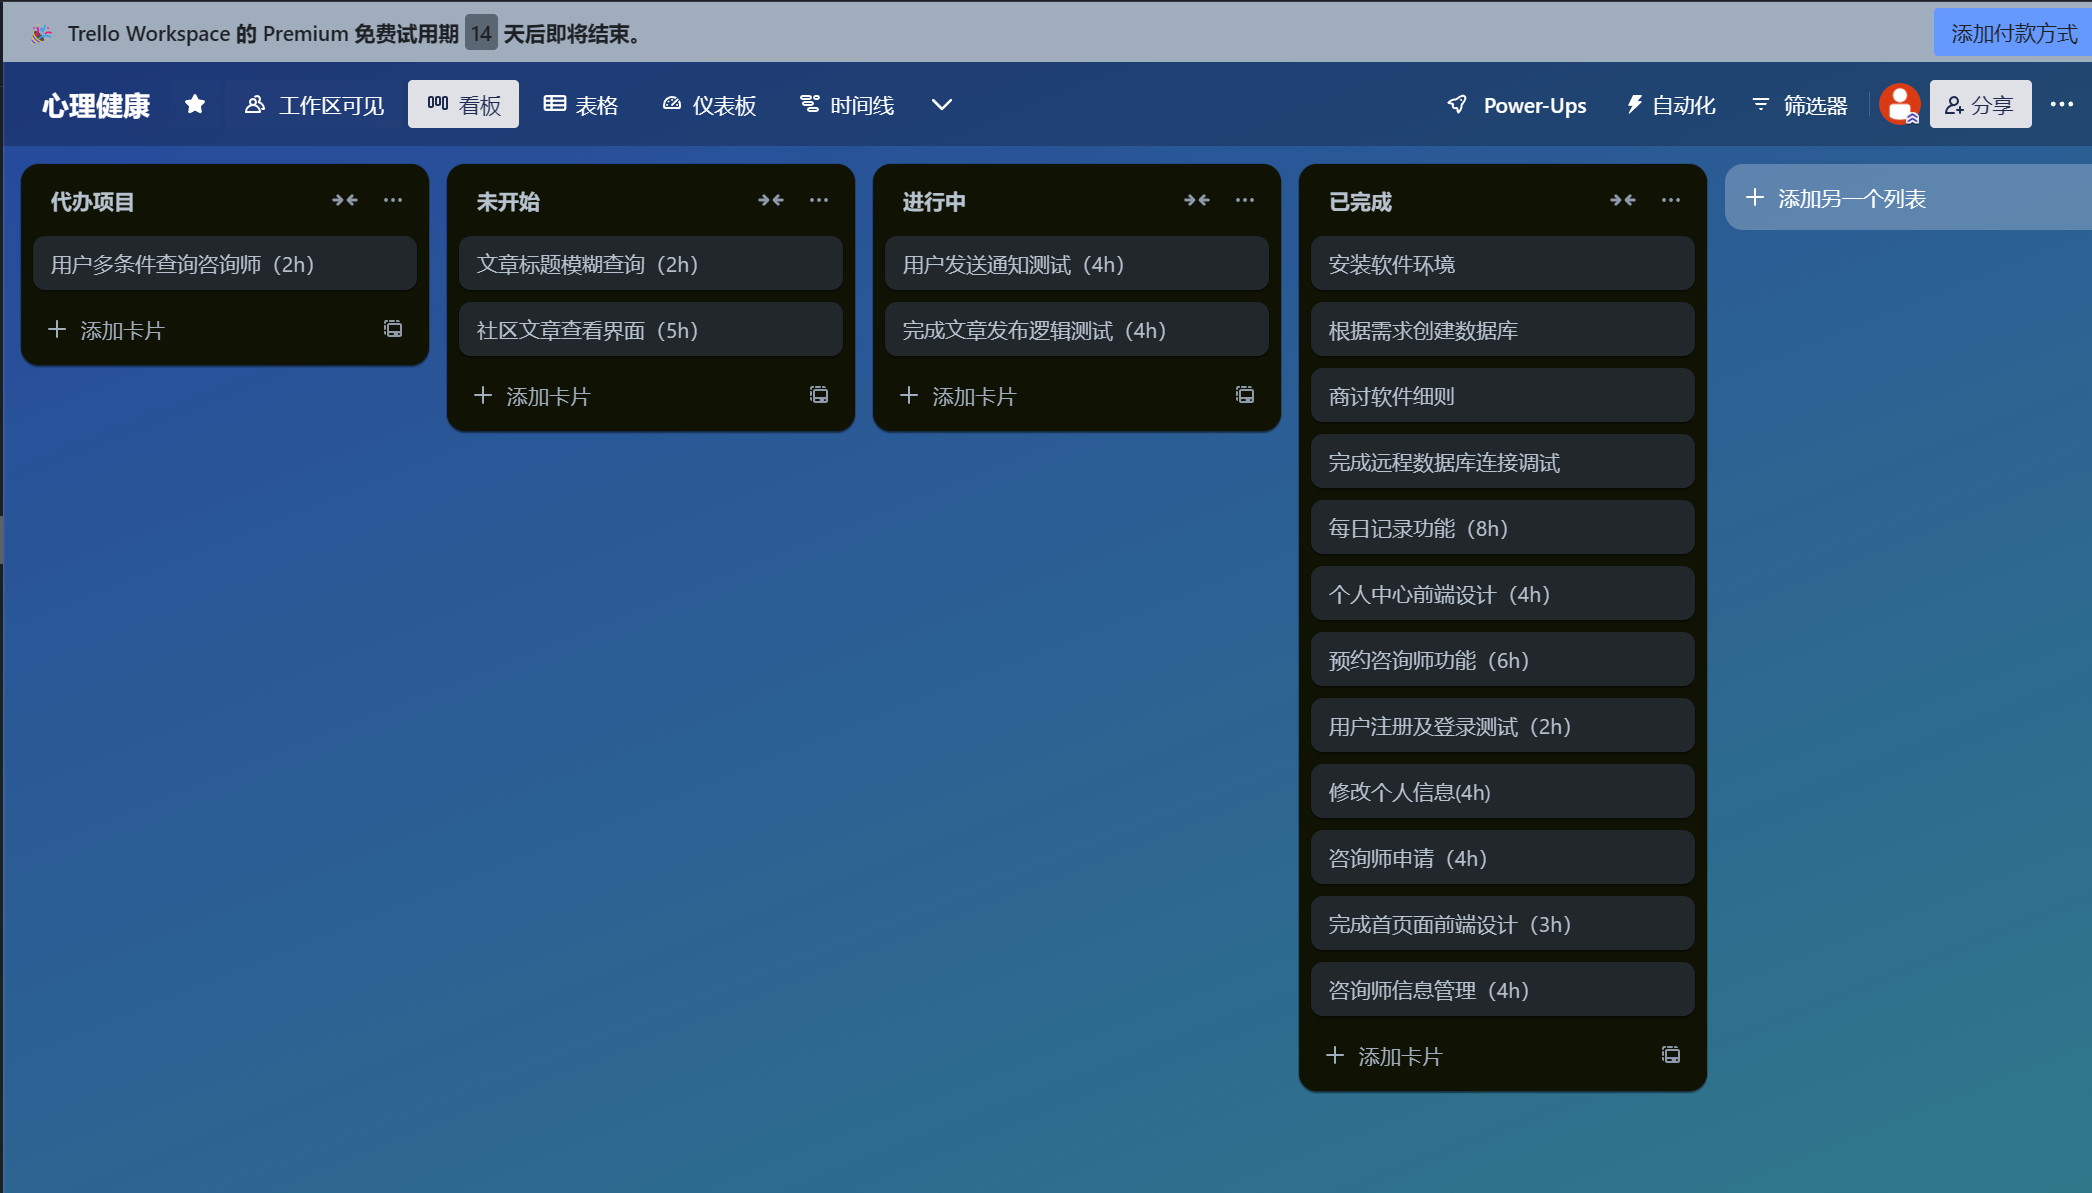Screen dimensions: 2092x1193
Task: Click the 分享 share button
Action: pyautogui.click(x=1979, y=105)
